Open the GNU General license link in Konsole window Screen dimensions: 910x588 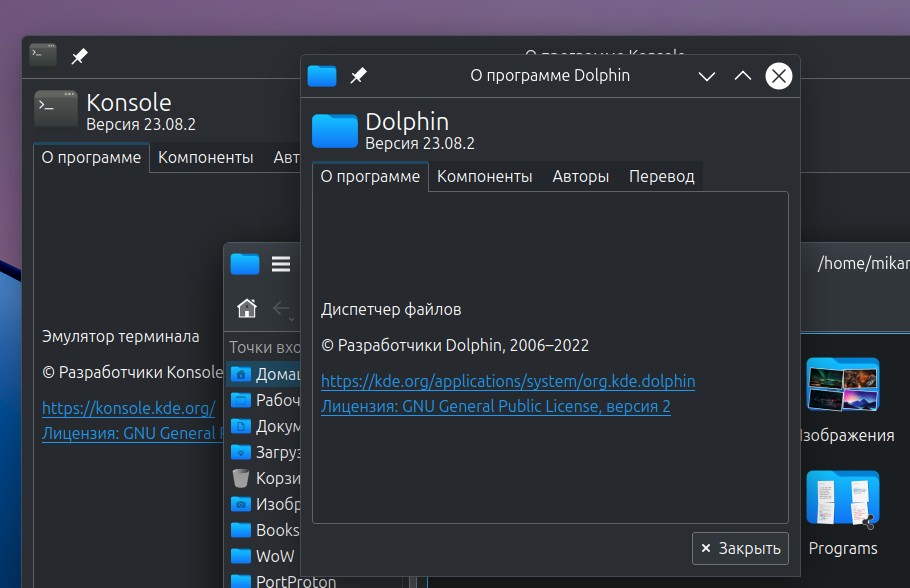pyautogui.click(x=132, y=433)
